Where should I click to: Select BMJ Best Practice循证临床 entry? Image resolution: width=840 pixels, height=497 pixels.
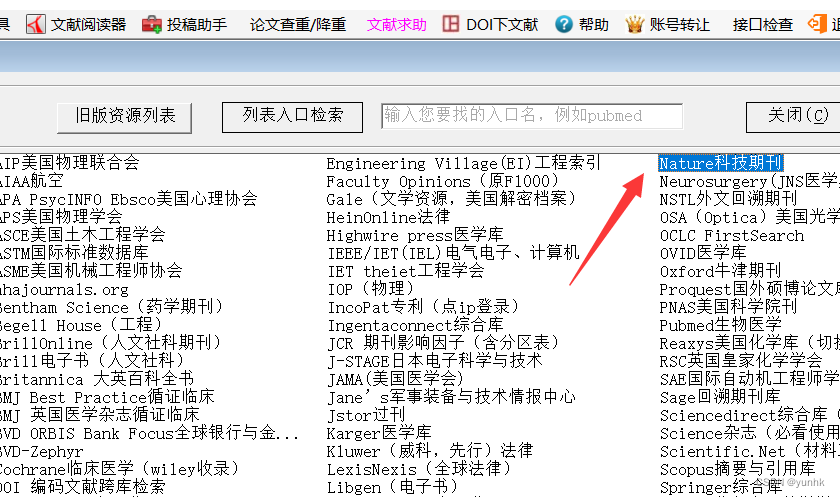click(107, 397)
